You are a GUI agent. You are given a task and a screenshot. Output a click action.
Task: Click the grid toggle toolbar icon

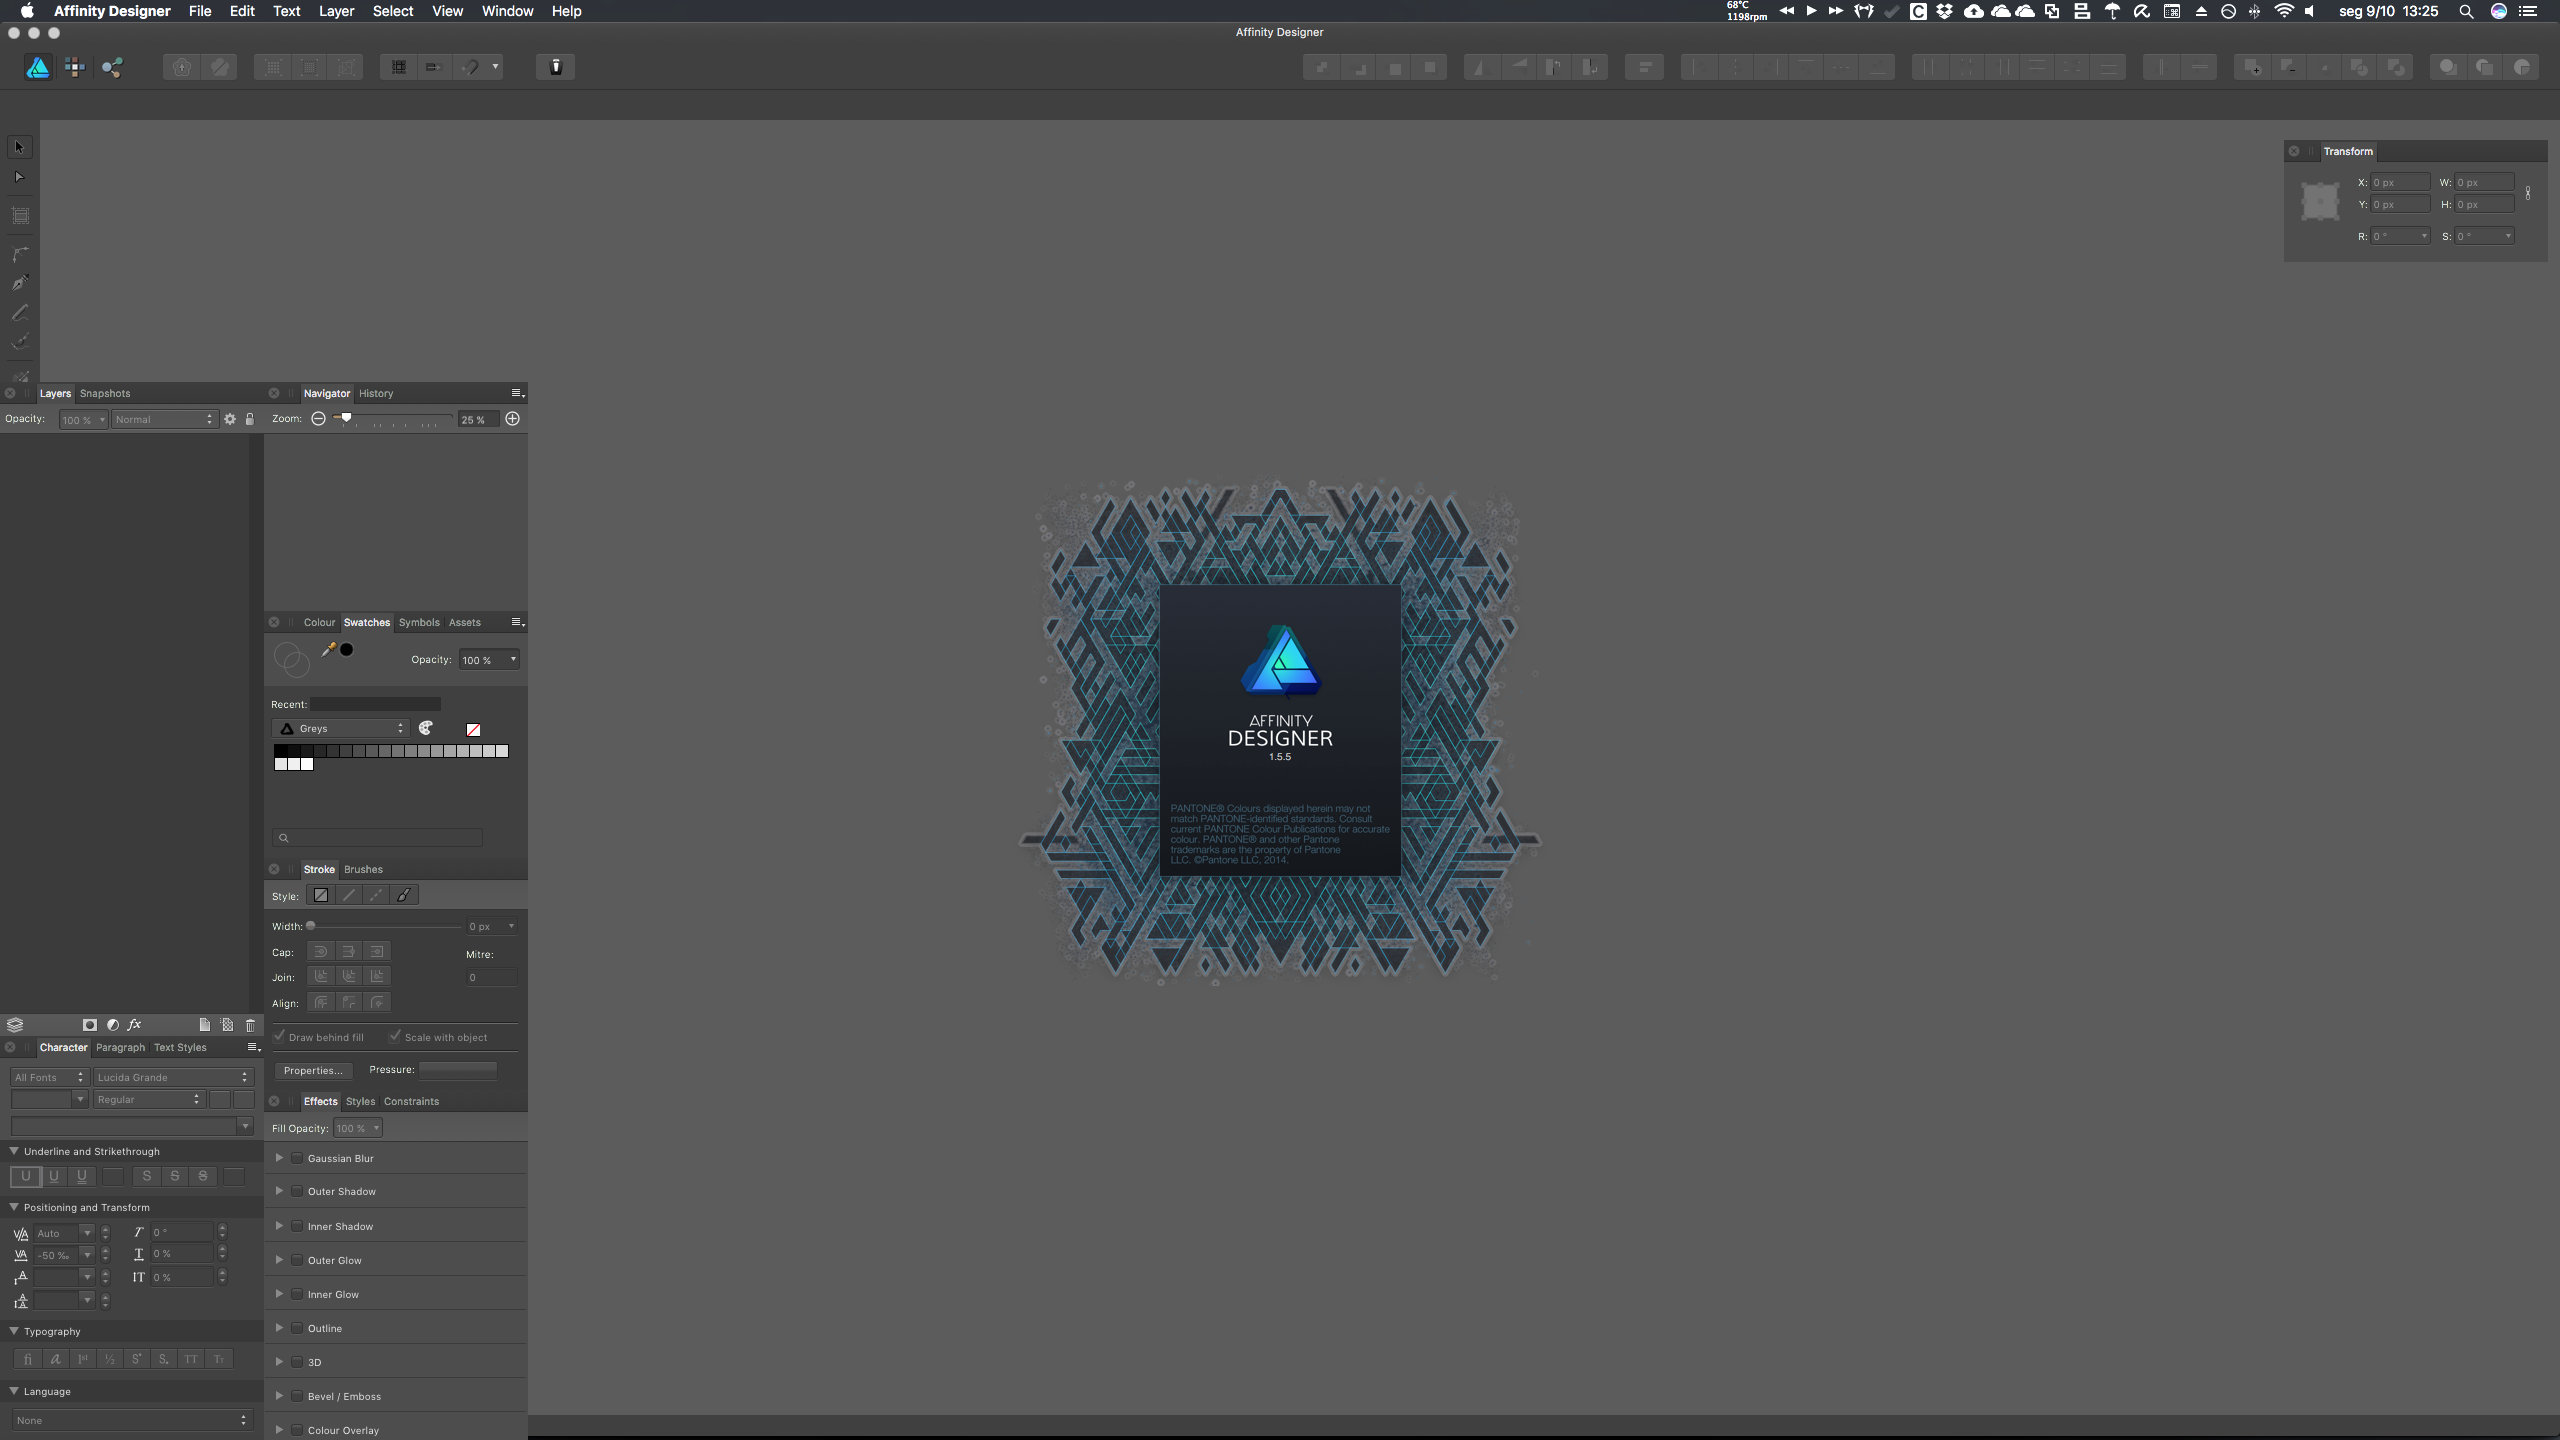[x=398, y=67]
